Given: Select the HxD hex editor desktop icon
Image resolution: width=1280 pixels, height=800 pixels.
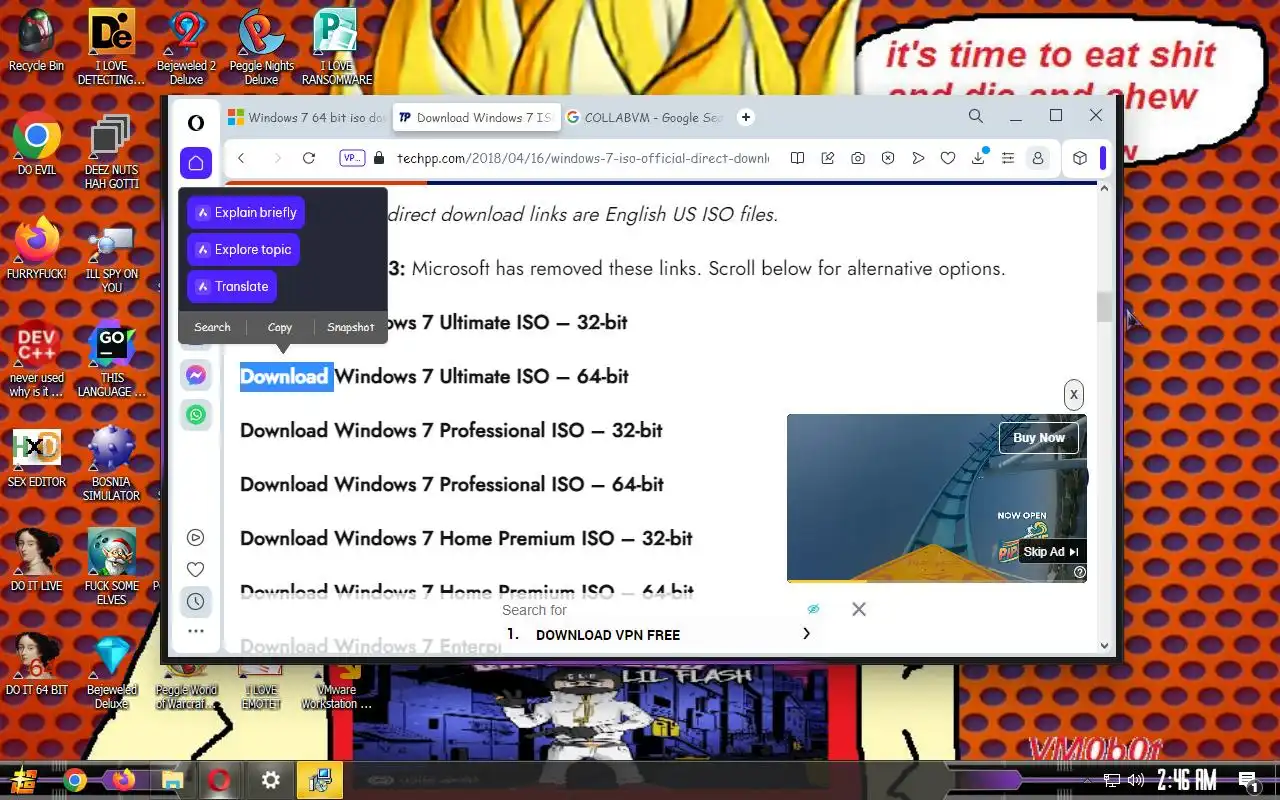Looking at the screenshot, I should (x=37, y=458).
